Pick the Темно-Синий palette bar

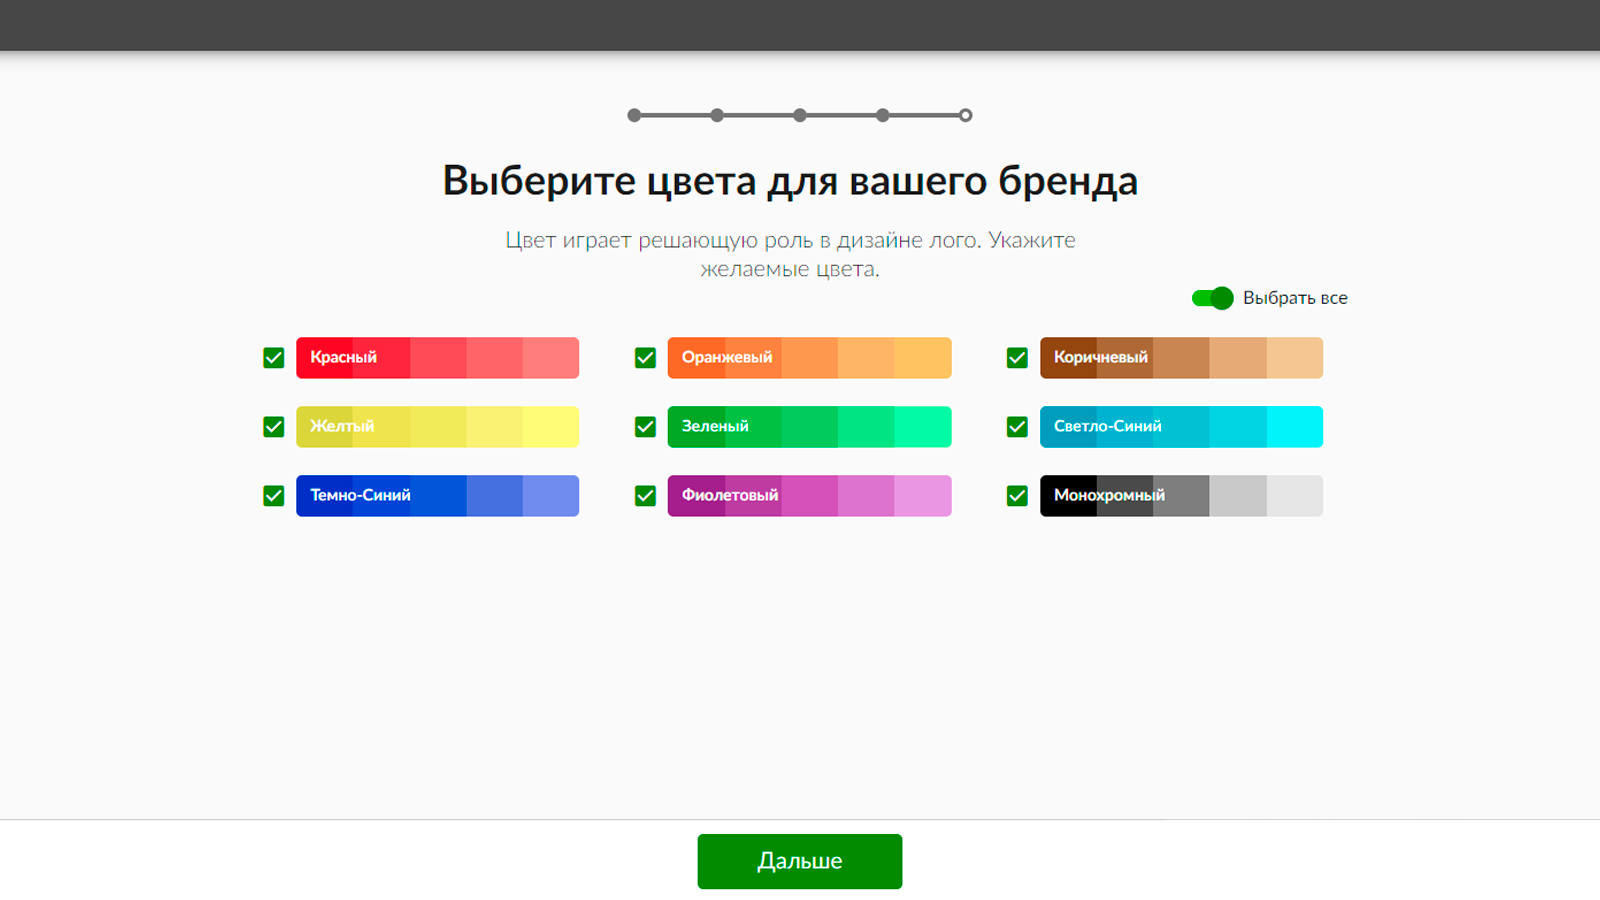pos(437,496)
